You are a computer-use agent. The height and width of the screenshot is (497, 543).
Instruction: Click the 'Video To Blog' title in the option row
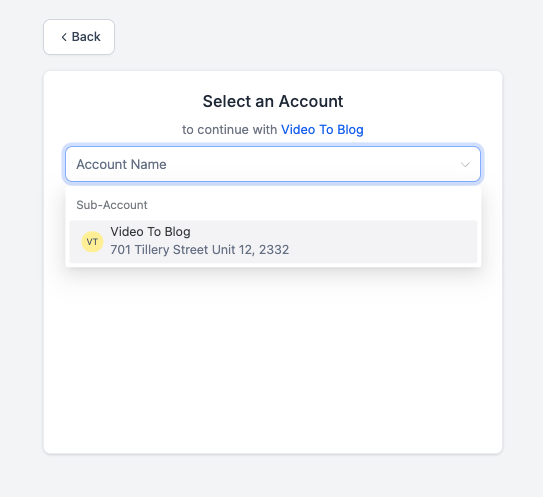click(x=150, y=232)
